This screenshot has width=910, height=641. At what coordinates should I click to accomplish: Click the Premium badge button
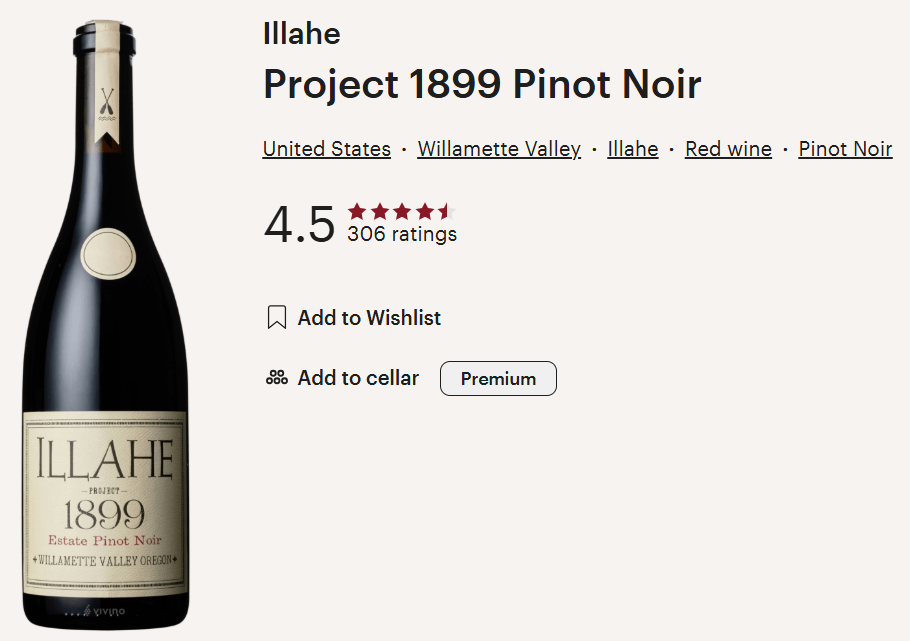tap(498, 379)
